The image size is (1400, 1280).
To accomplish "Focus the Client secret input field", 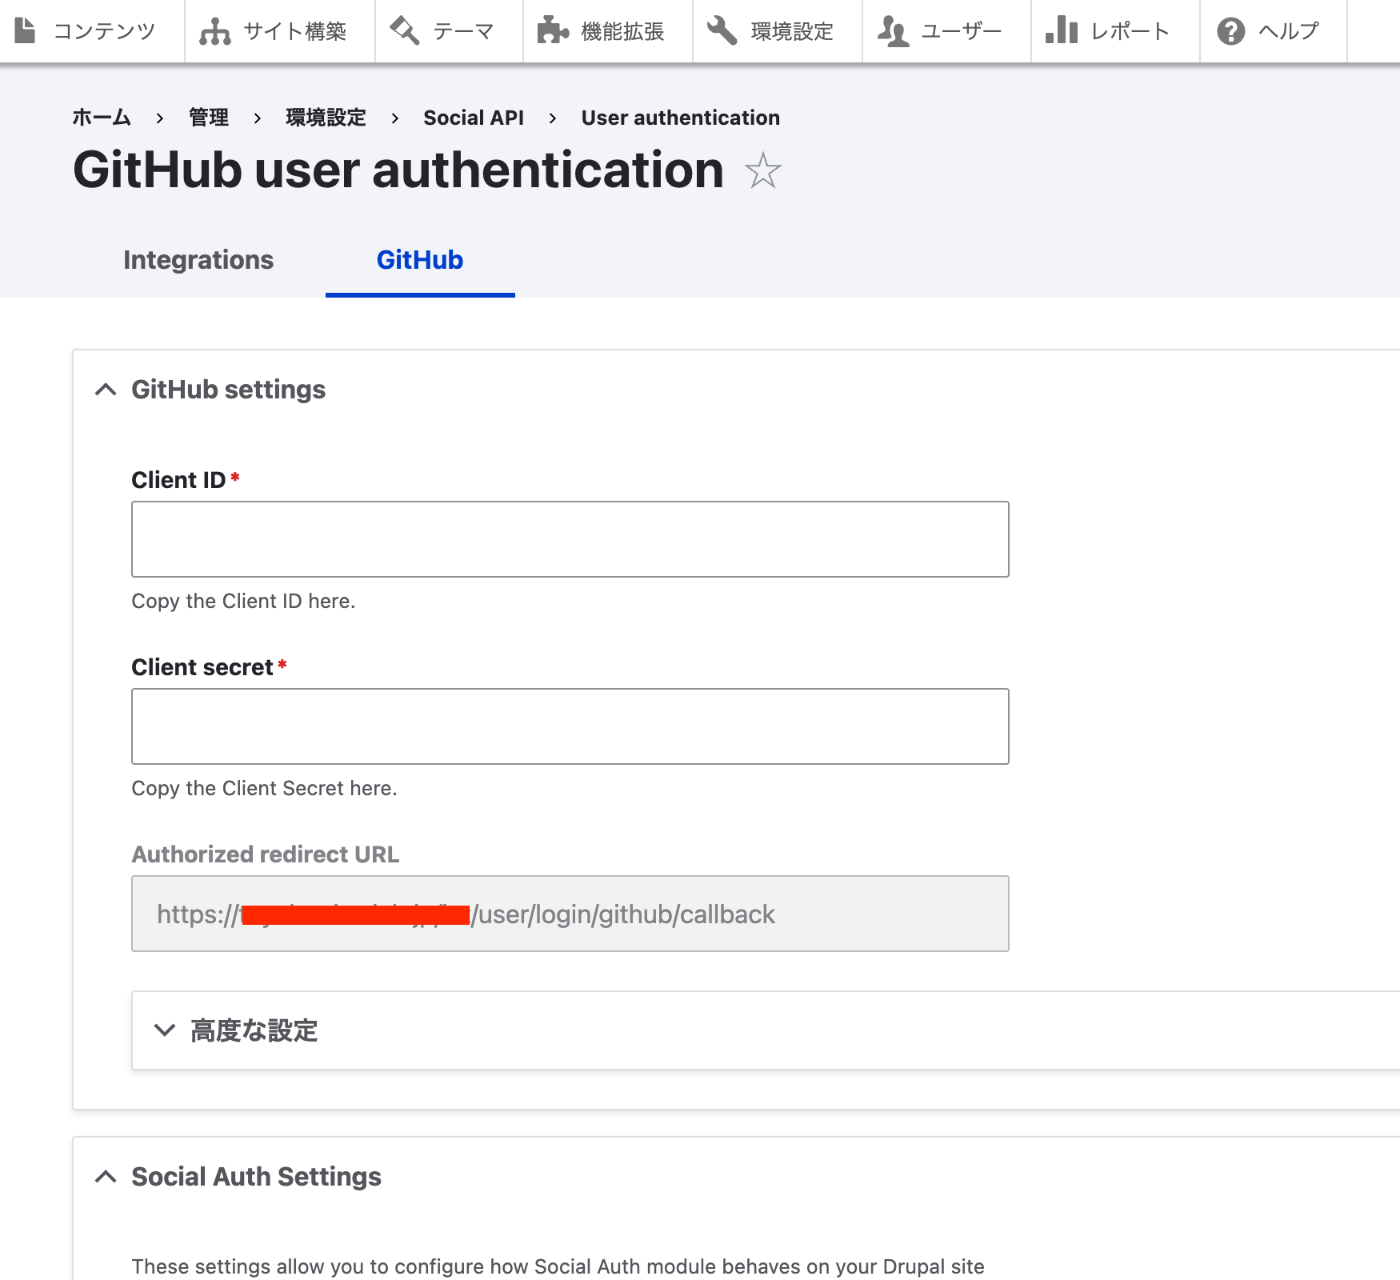I will pyautogui.click(x=570, y=726).
